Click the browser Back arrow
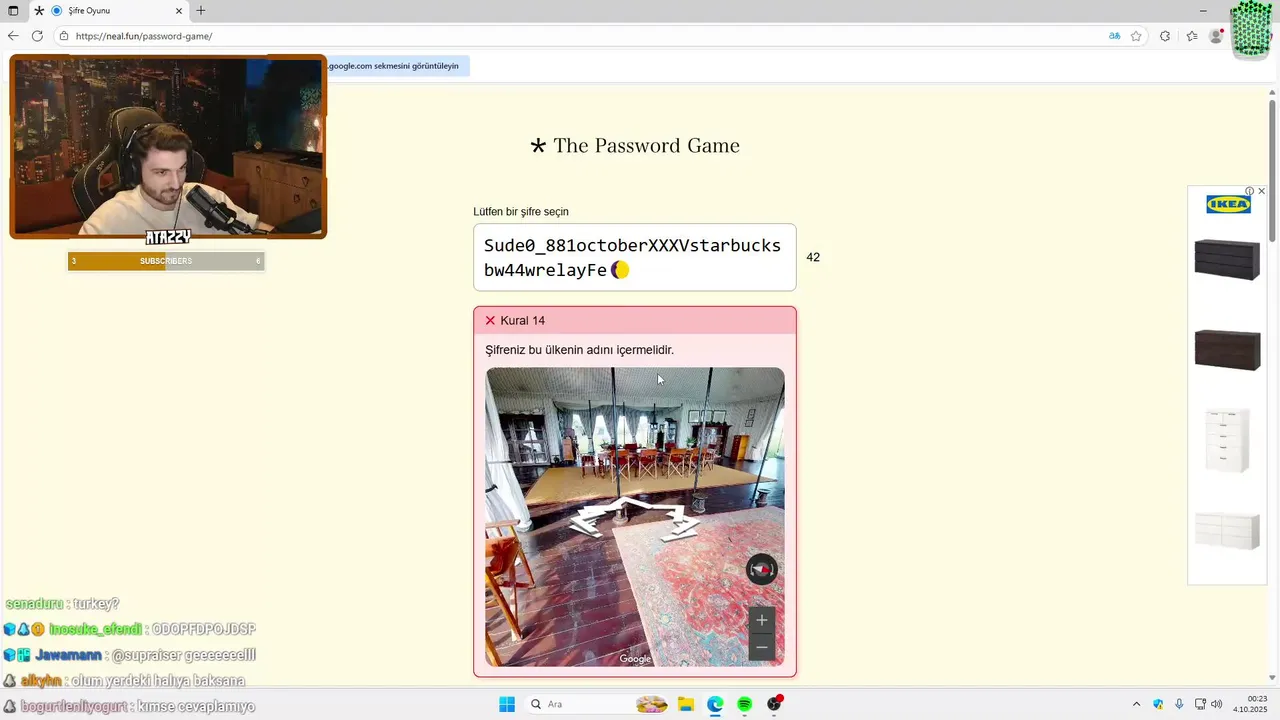Viewport: 1280px width, 720px height. pos(13,36)
